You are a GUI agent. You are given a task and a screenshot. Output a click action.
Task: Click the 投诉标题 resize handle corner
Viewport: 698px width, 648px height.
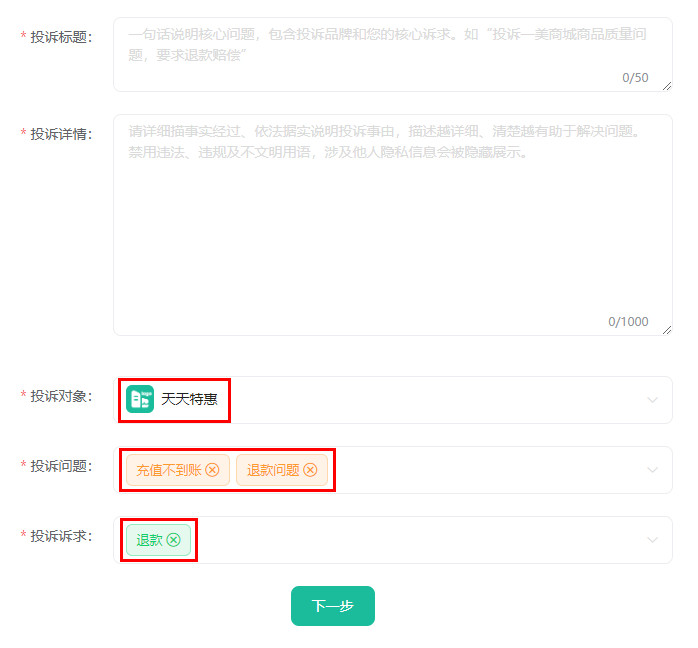coord(666,86)
